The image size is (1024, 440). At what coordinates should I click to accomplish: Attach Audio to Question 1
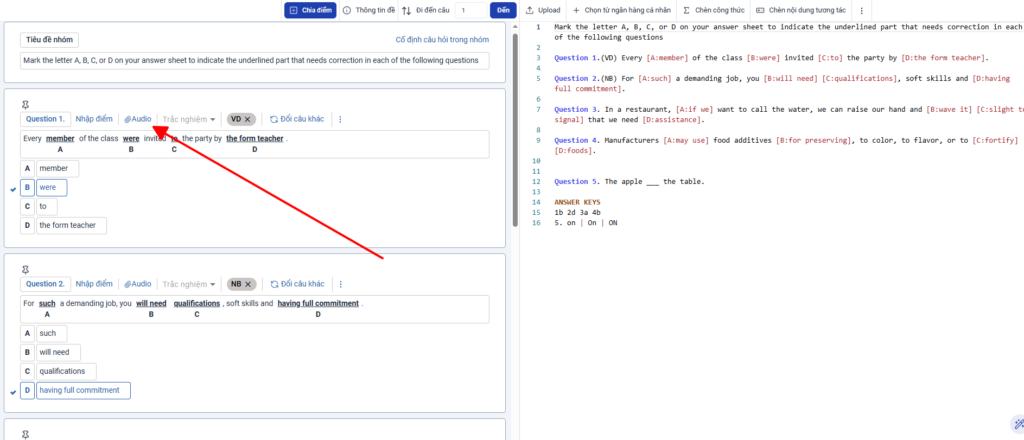[x=138, y=119]
